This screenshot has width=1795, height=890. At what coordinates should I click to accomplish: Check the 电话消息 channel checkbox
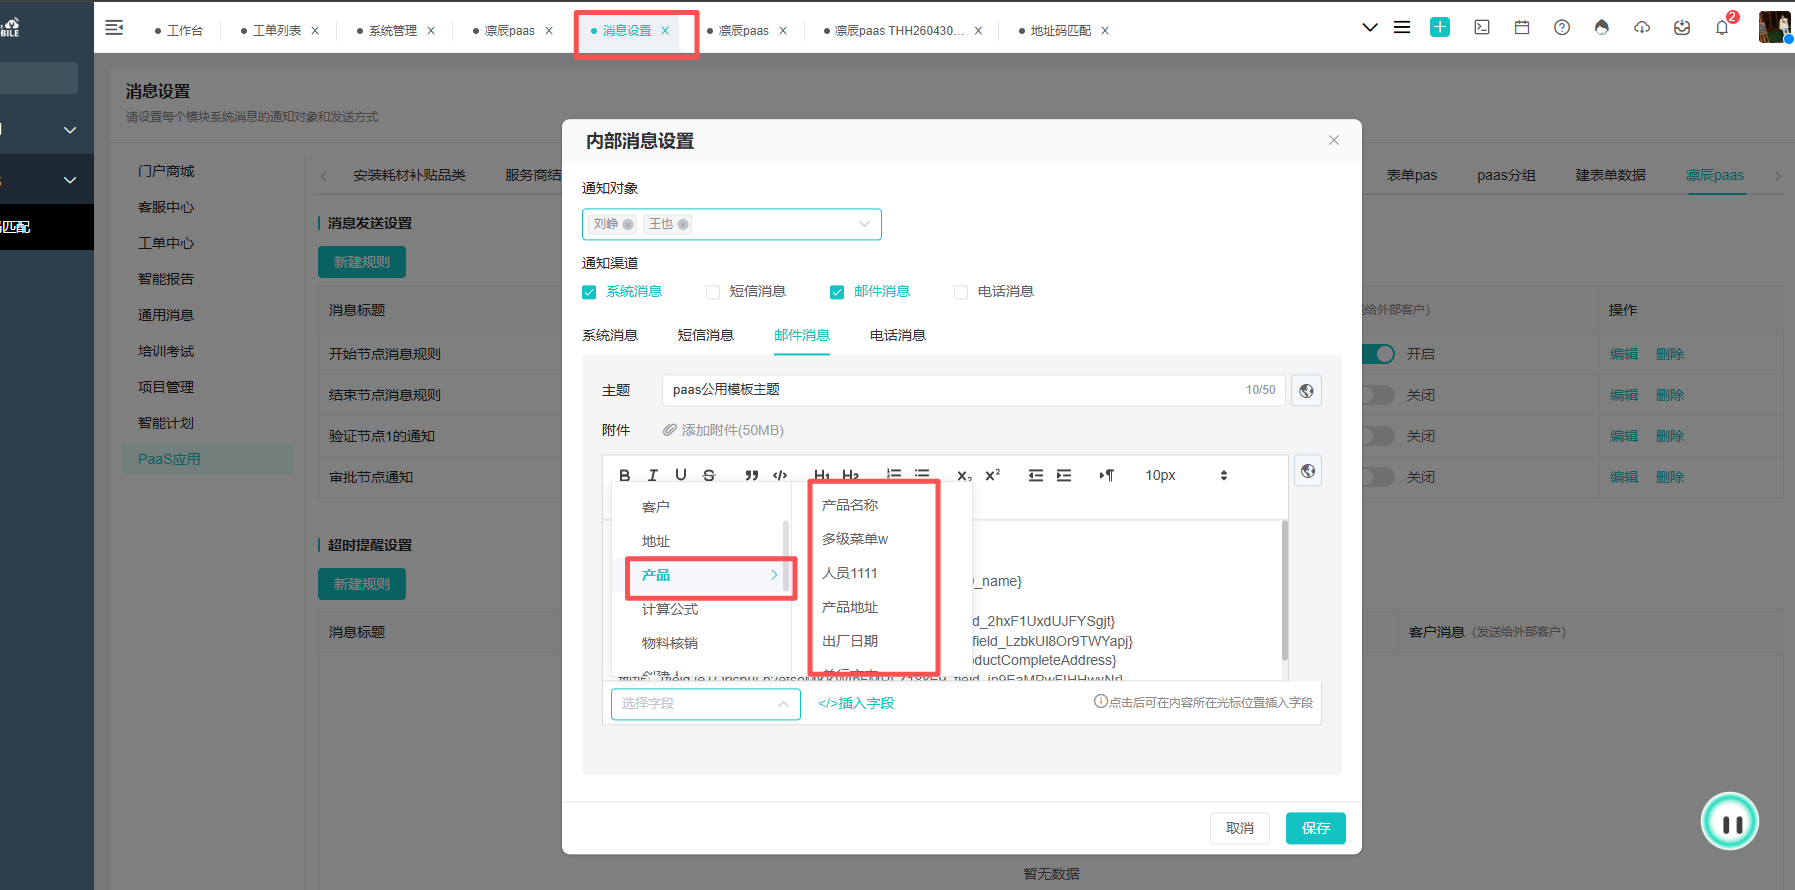tap(961, 292)
